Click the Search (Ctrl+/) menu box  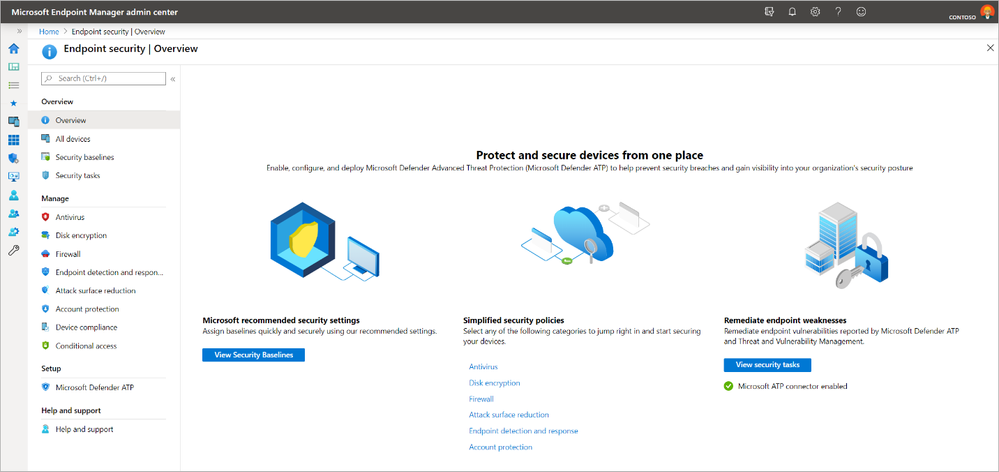pos(103,78)
